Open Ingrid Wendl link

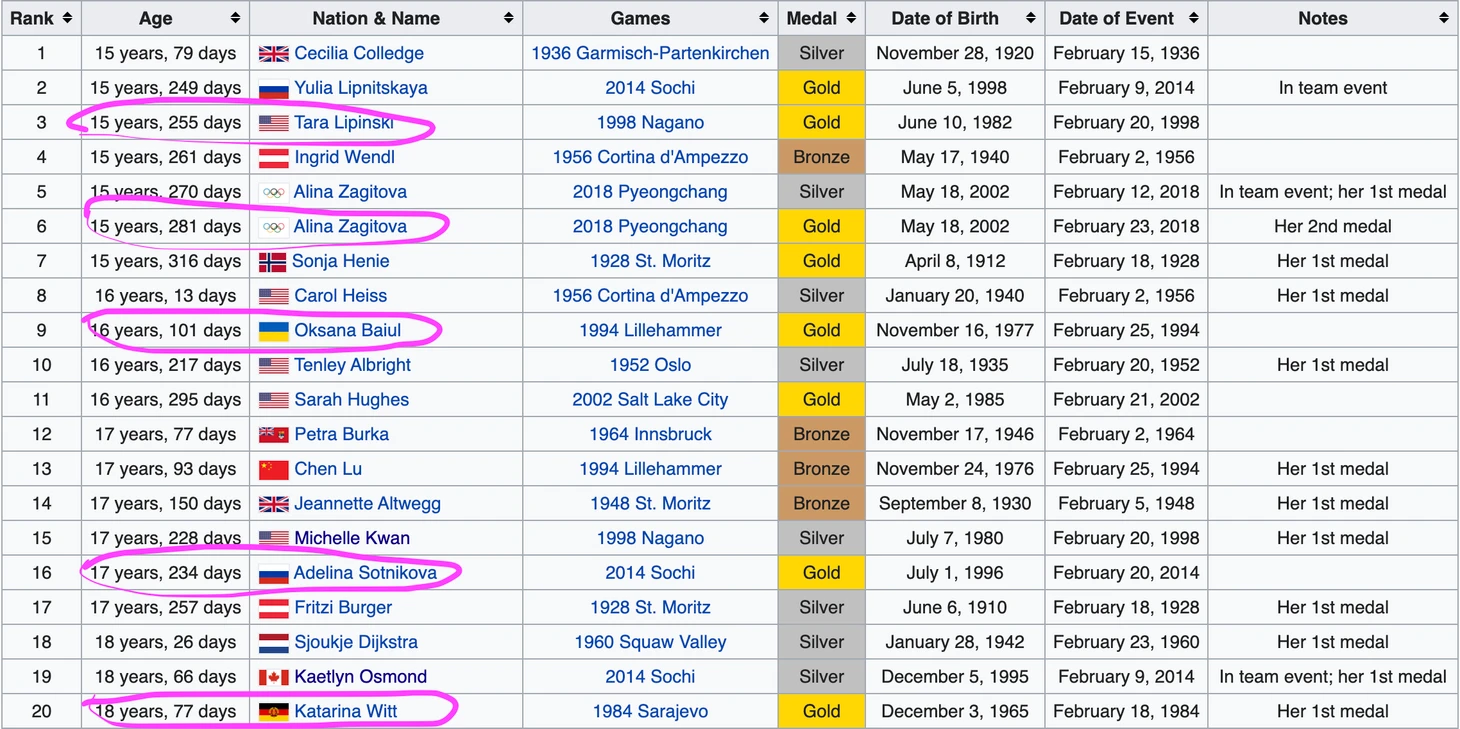[344, 157]
